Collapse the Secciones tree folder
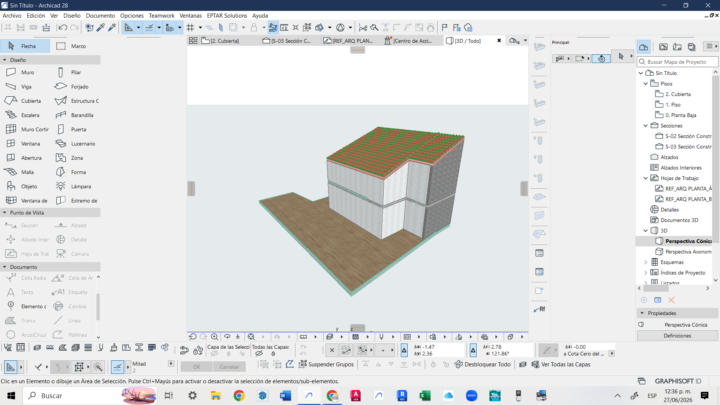The width and height of the screenshot is (720, 405). tap(646, 125)
